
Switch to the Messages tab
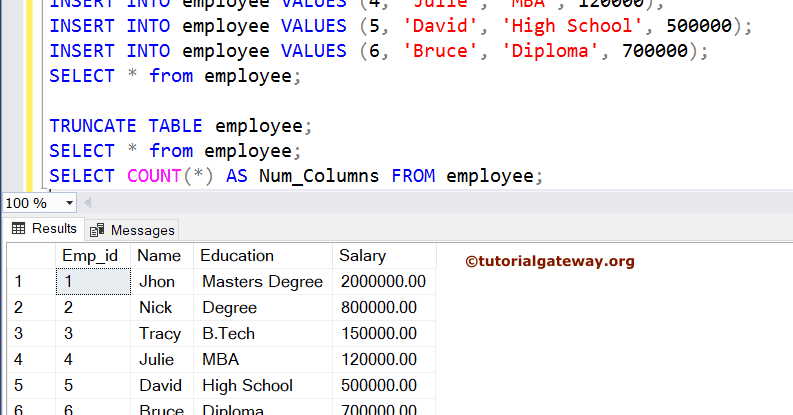[132, 230]
